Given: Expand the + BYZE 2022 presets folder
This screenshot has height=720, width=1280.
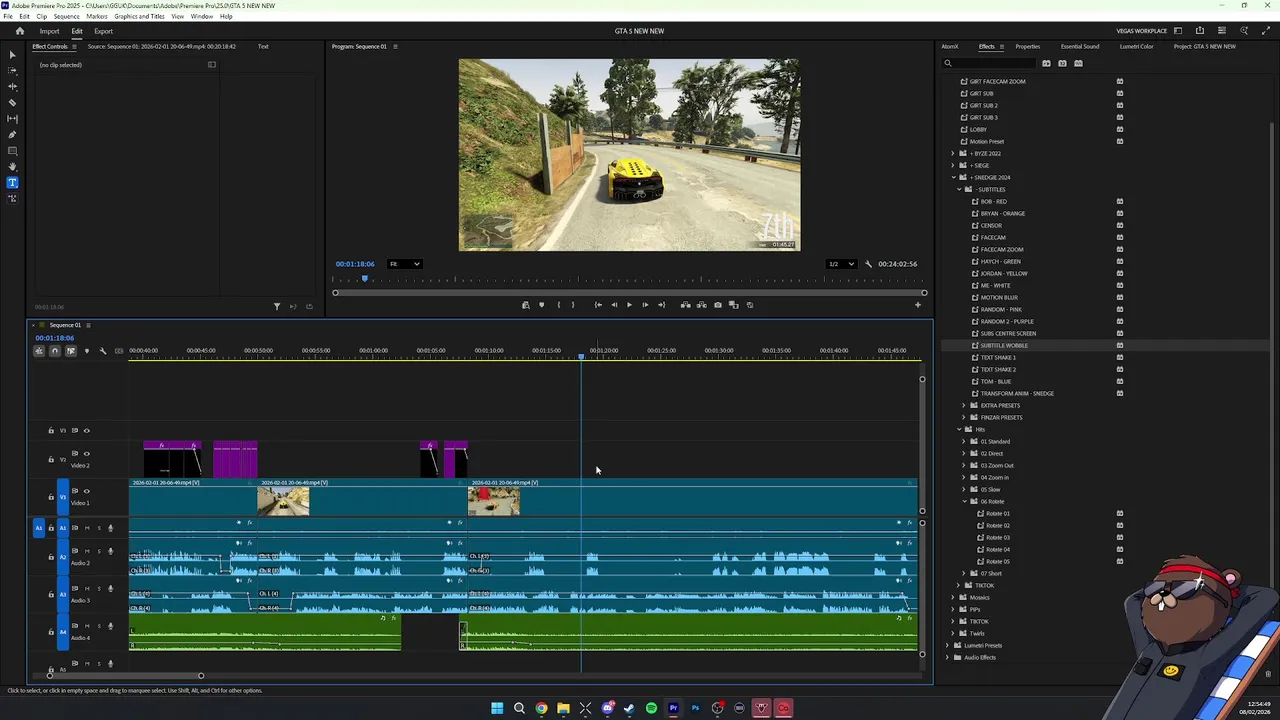Looking at the screenshot, I should [x=953, y=154].
